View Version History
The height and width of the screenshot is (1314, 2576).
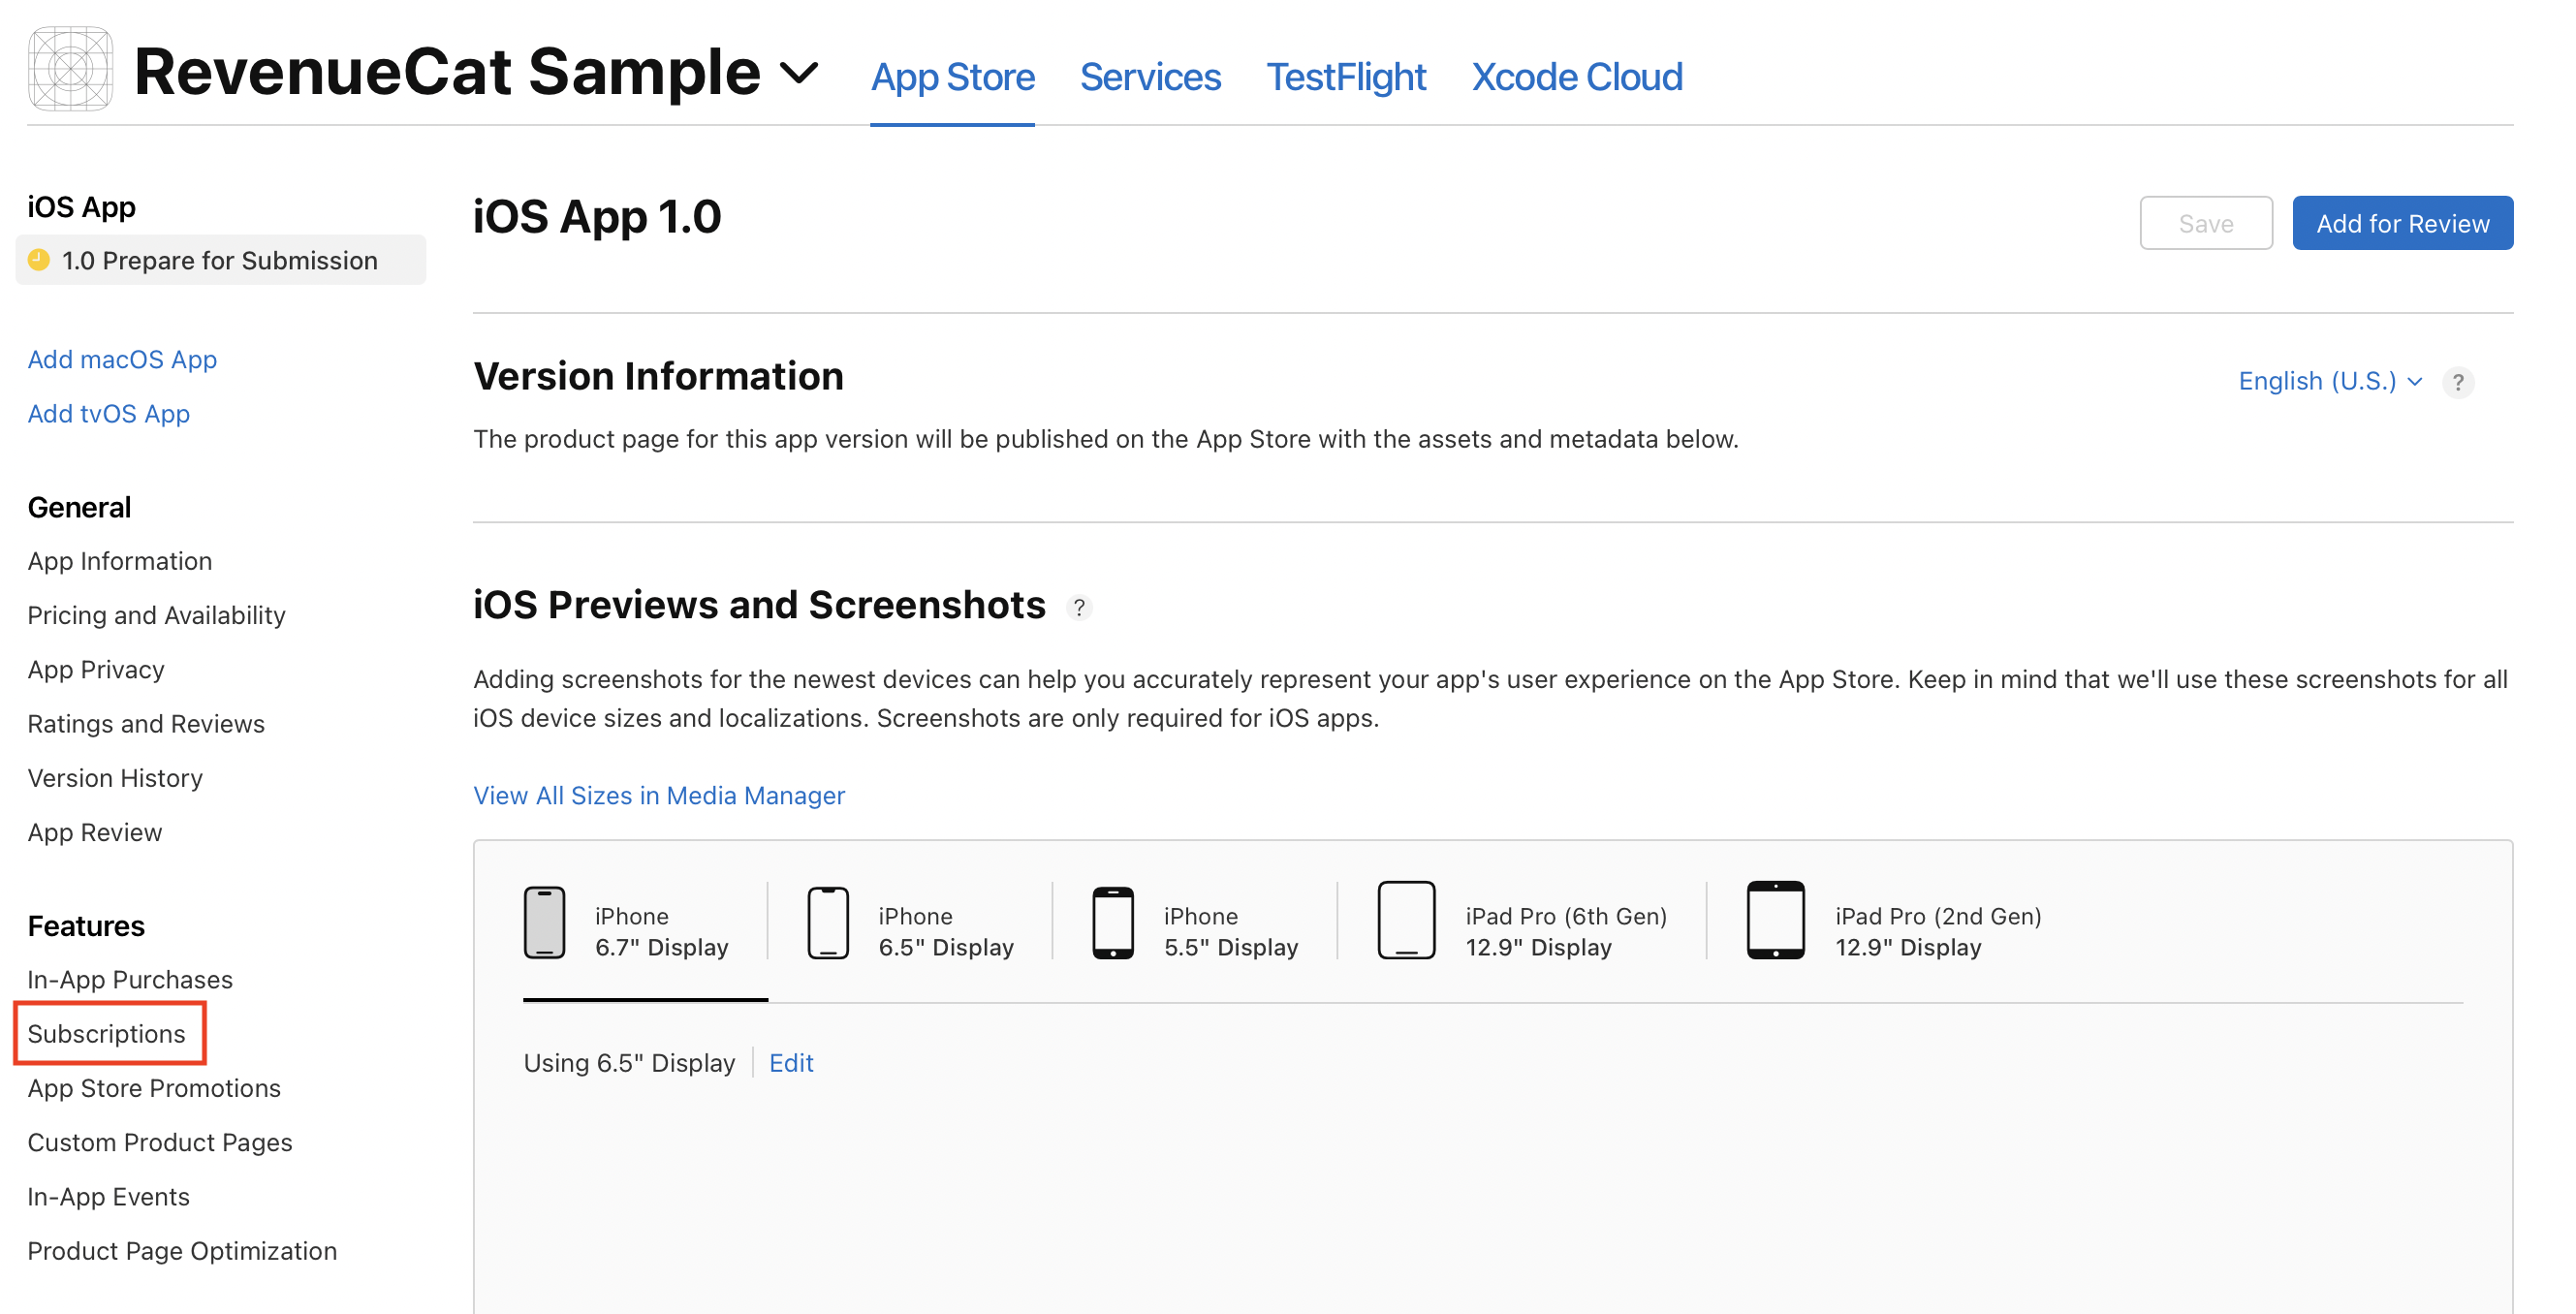point(114,778)
